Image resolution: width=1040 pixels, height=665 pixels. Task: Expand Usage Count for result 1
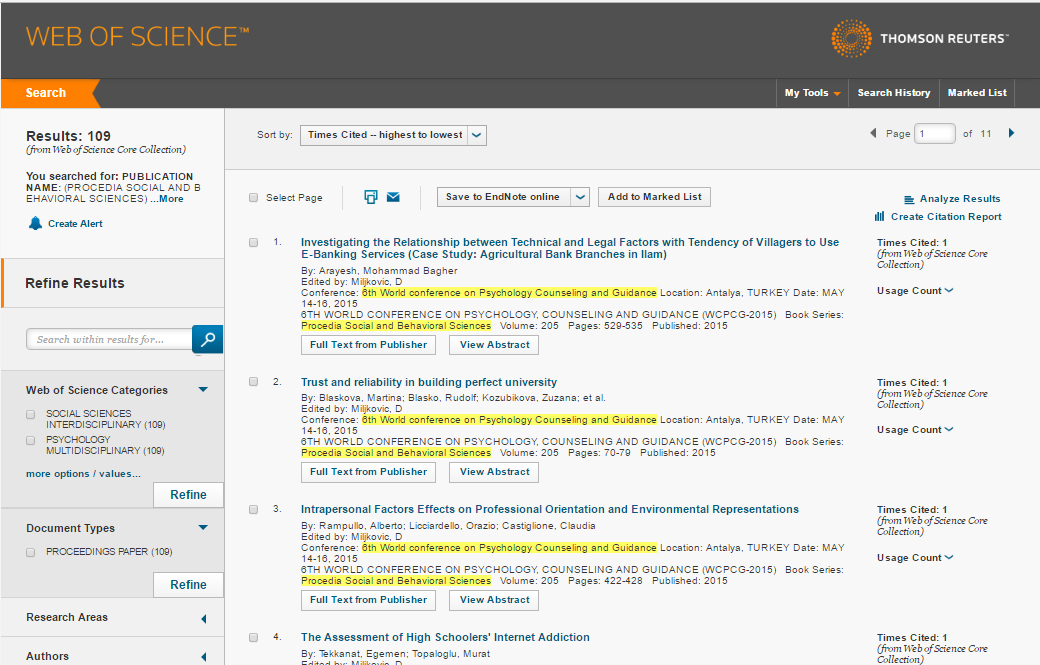tap(915, 290)
